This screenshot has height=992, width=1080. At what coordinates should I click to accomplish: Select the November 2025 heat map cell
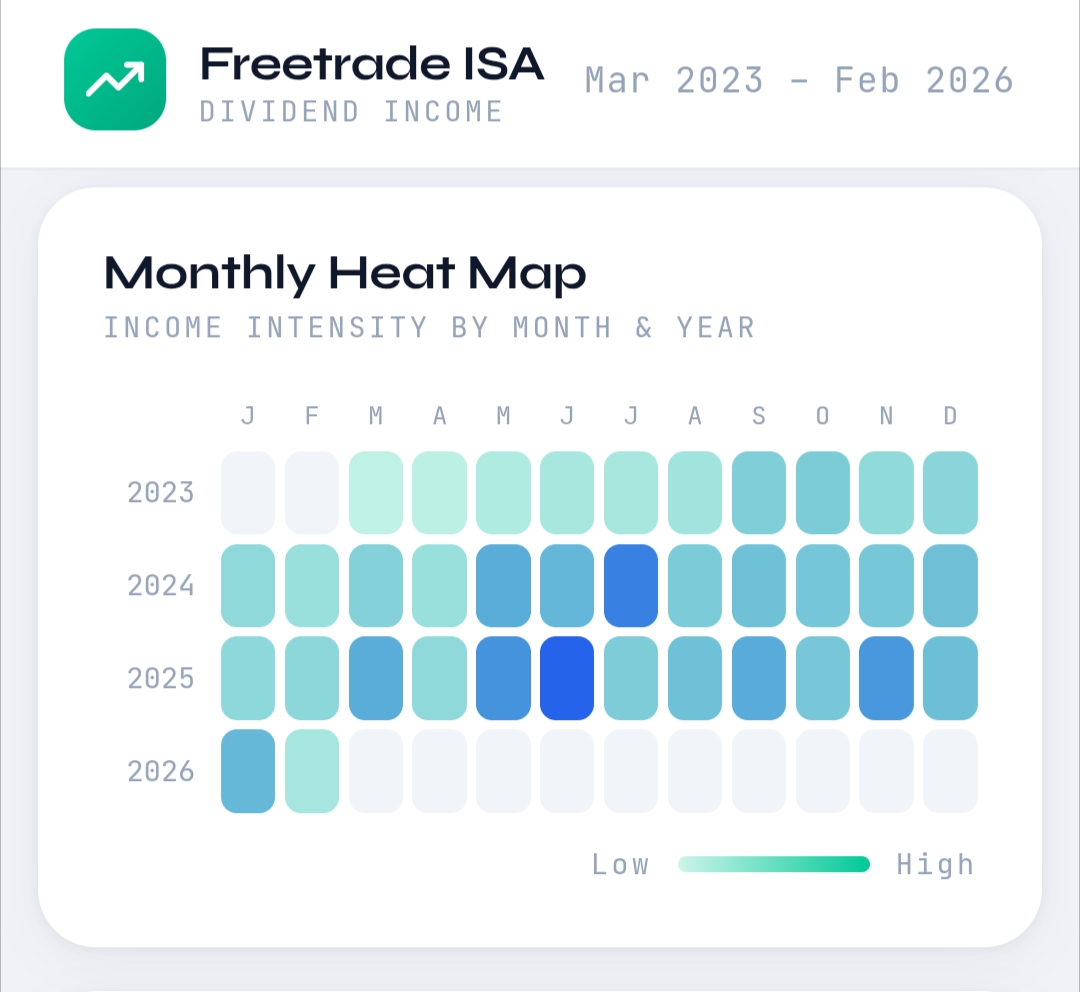point(886,678)
